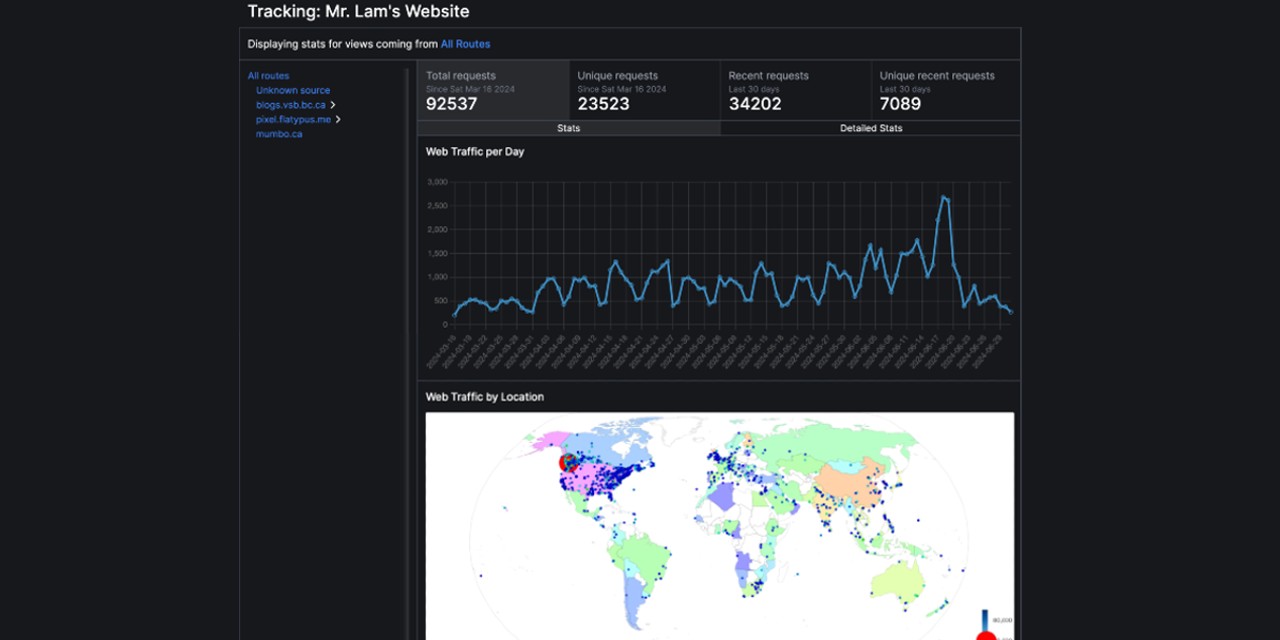The image size is (1280, 640).
Task: Click the highest peak on the traffic chart
Action: [x=943, y=197]
